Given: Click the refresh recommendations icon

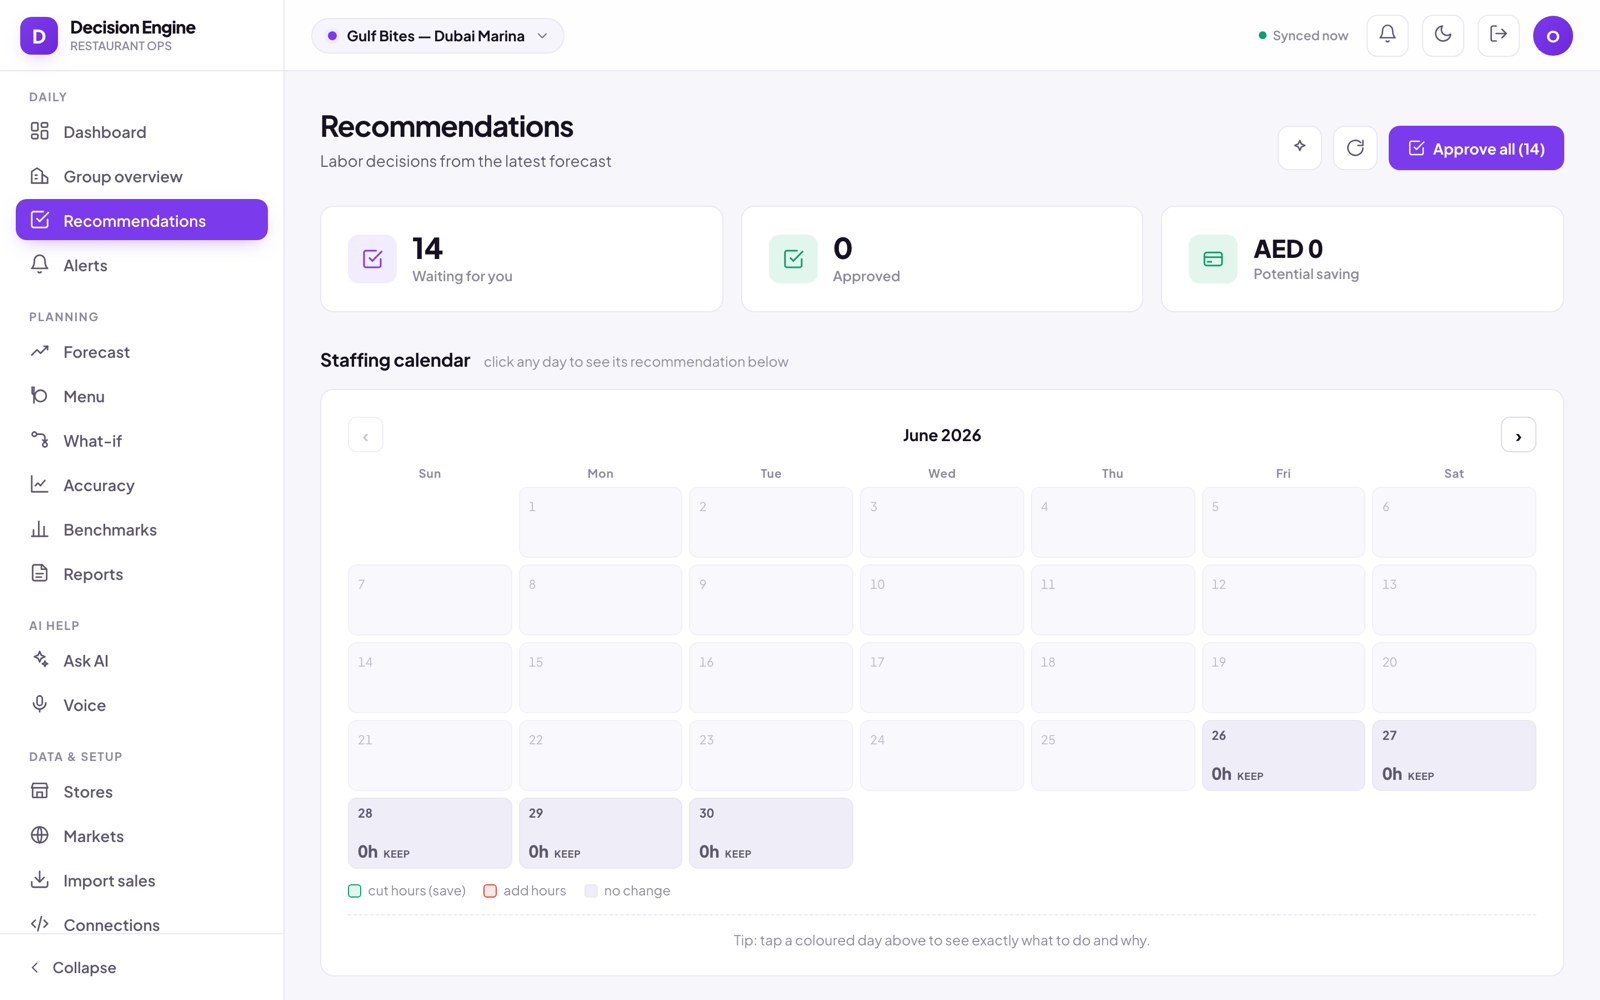Looking at the screenshot, I should pos(1355,148).
